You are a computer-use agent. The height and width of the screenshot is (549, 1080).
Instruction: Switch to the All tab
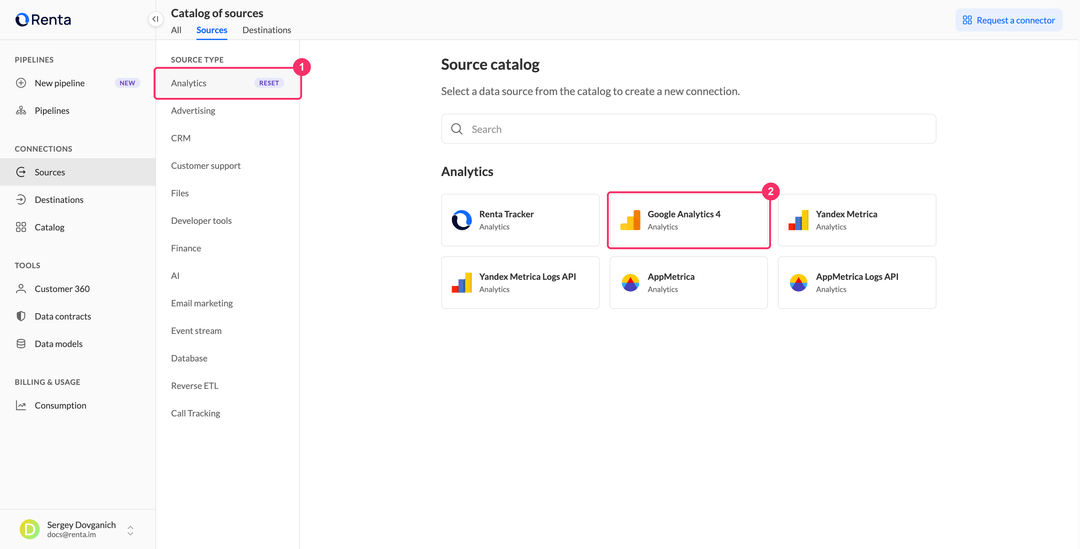(176, 30)
